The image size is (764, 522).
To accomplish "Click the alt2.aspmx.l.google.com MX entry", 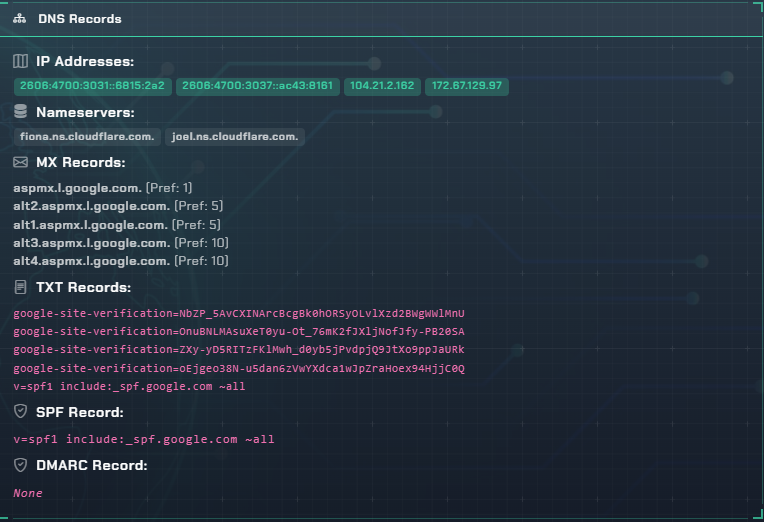I will click(x=90, y=206).
